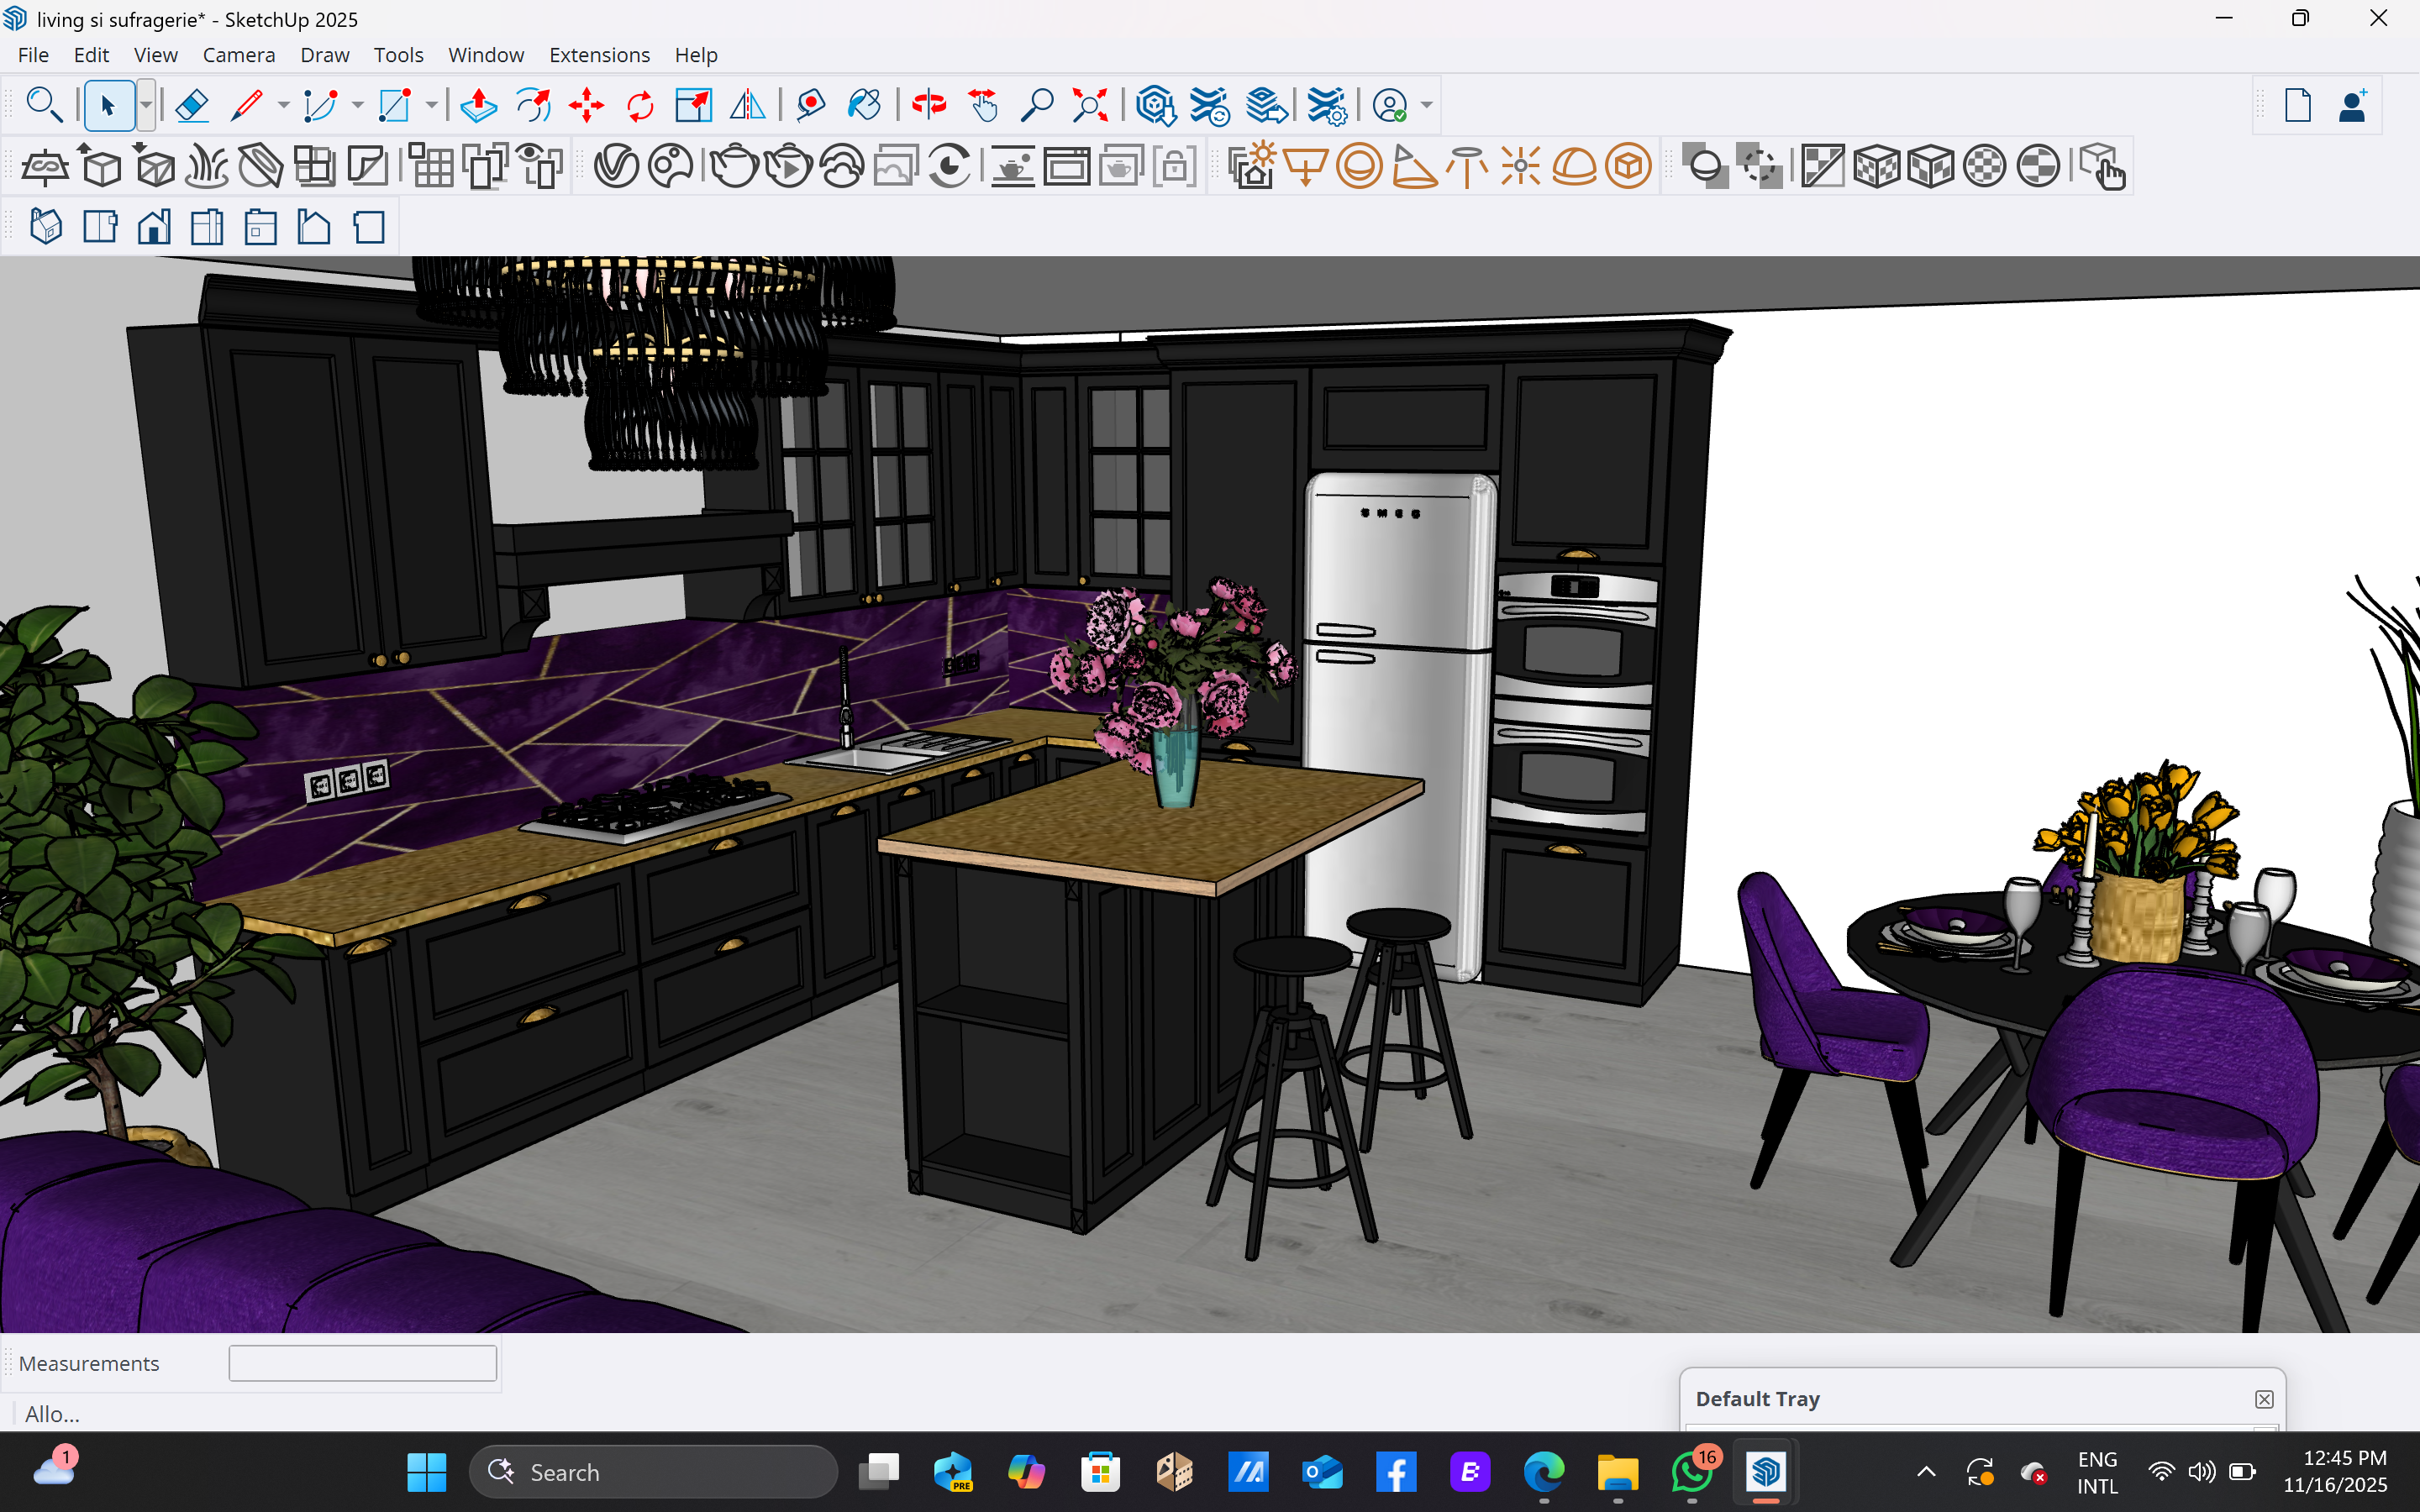Open File Explorer from the taskbar

coord(1617,1472)
